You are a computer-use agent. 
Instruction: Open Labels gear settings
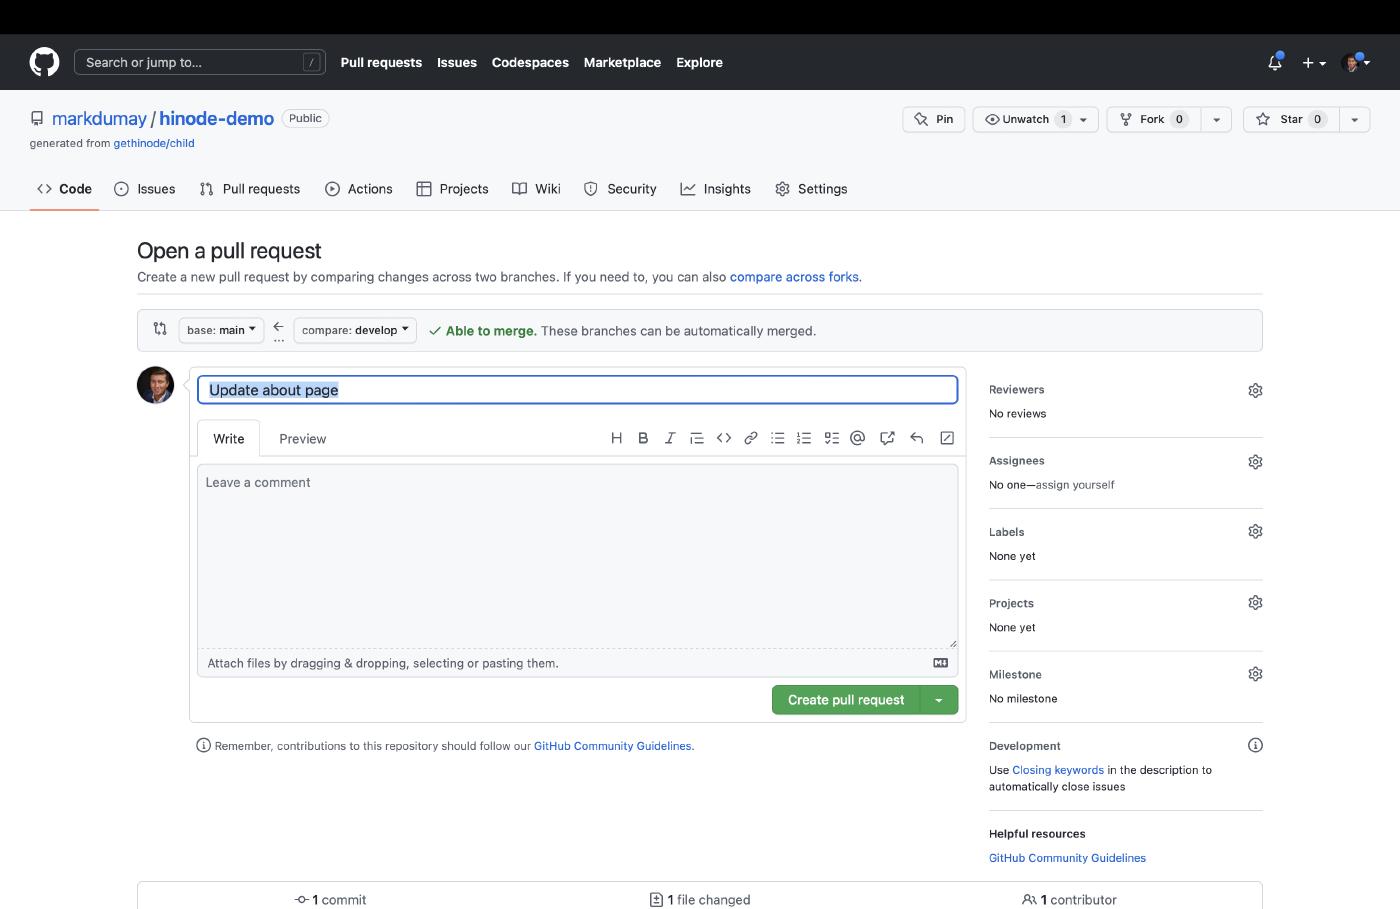pyautogui.click(x=1255, y=532)
